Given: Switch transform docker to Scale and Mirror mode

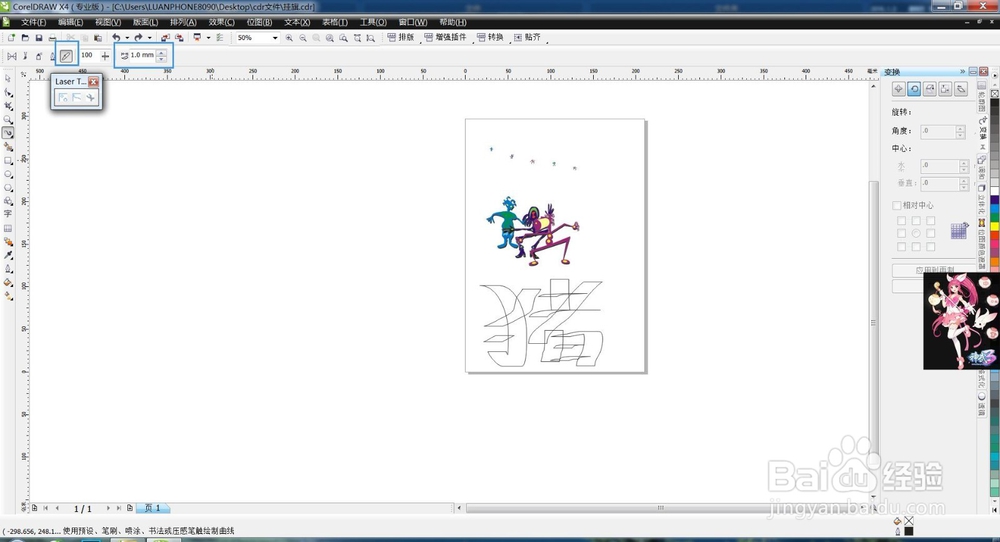Looking at the screenshot, I should (x=930, y=89).
